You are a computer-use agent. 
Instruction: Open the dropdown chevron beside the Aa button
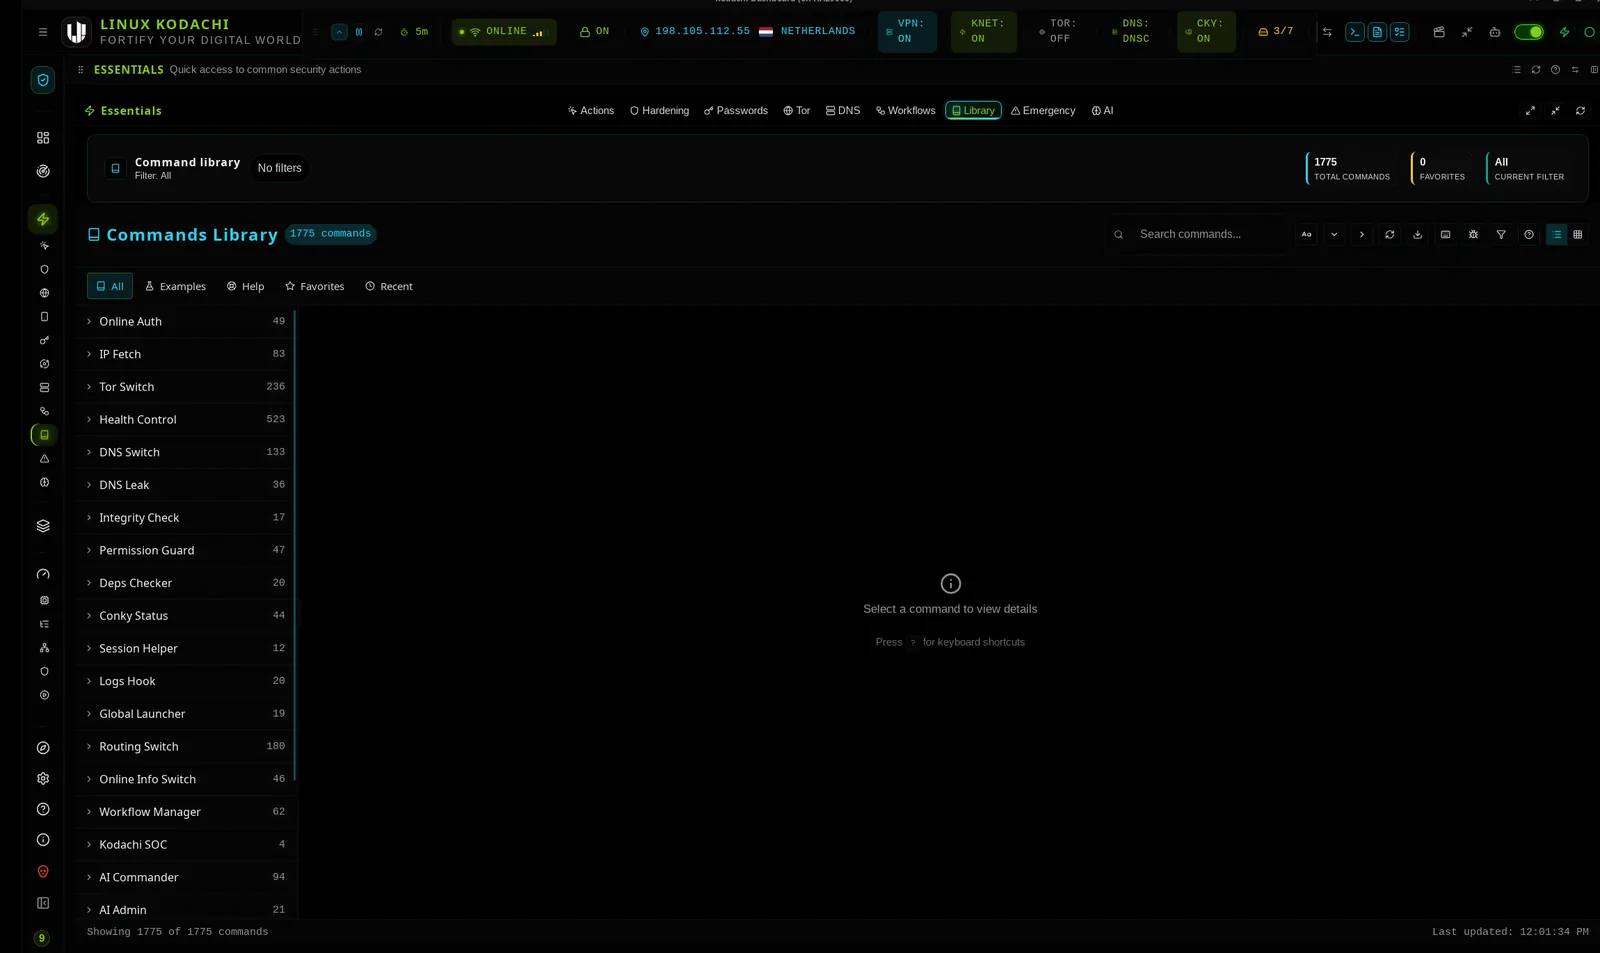1334,234
